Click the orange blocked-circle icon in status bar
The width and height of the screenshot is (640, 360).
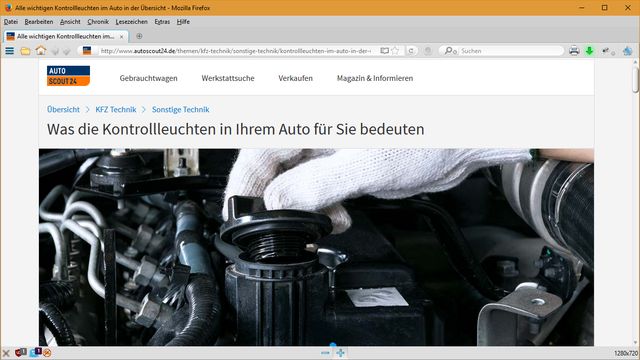[47, 353]
